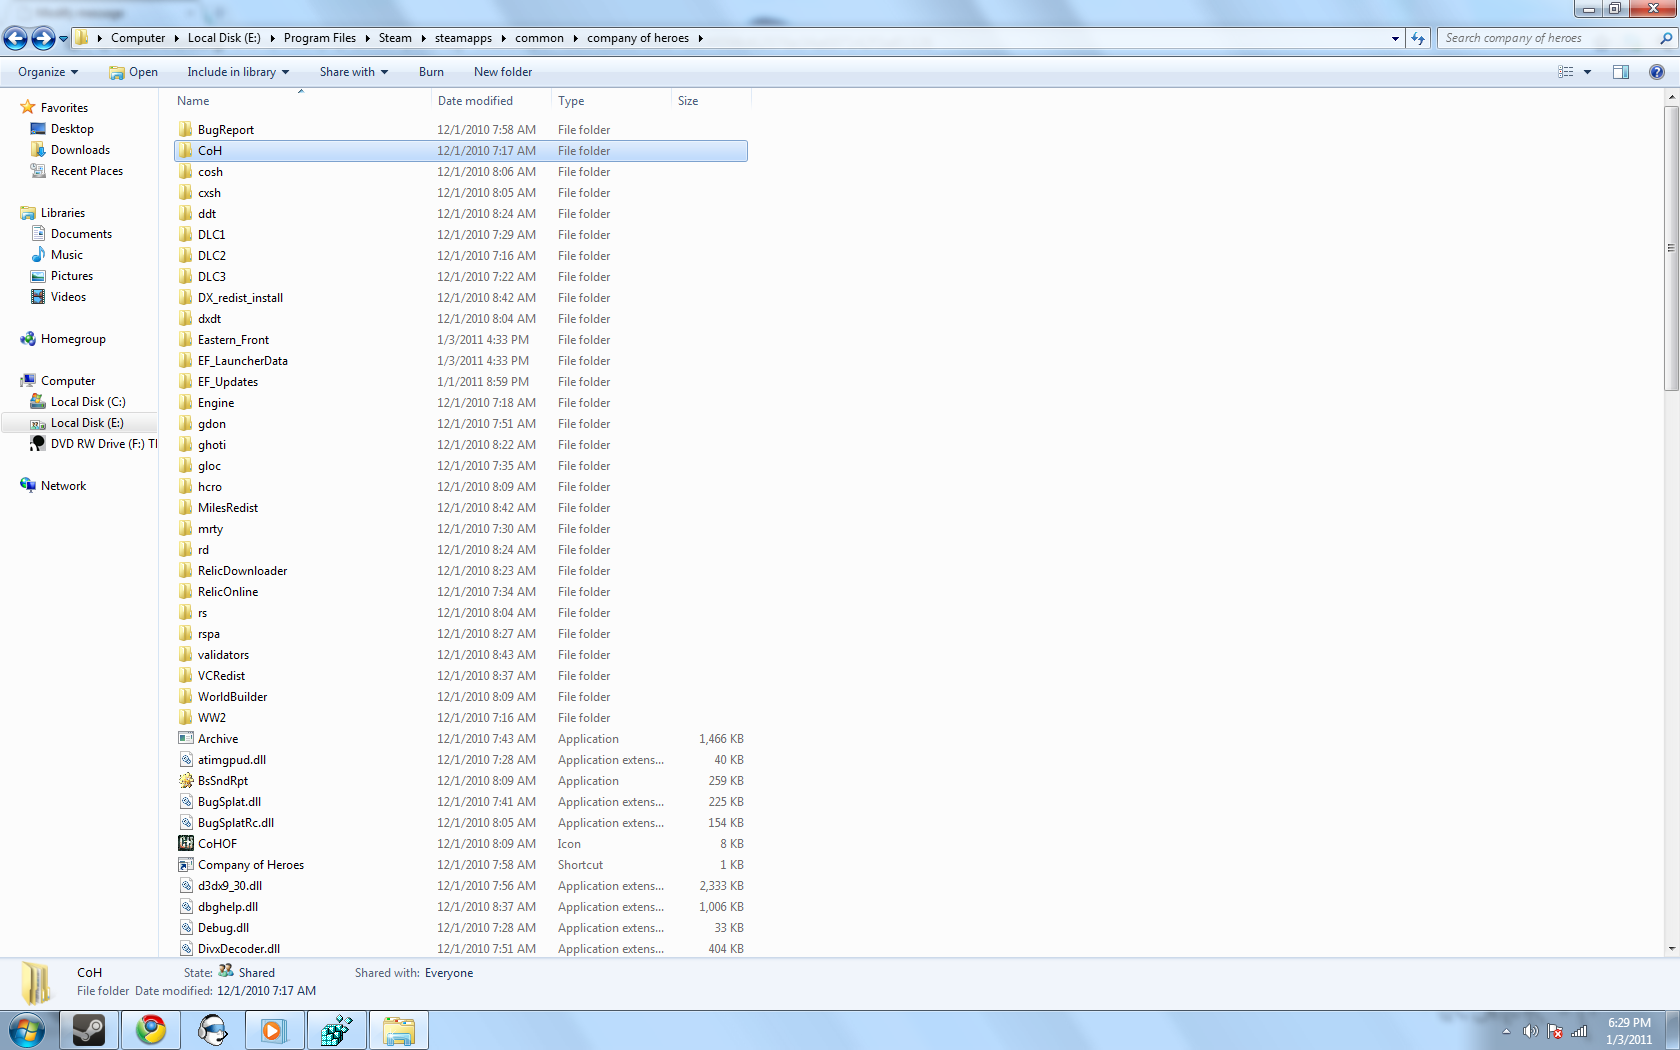Viewport: 1680px width, 1050px height.
Task: Select Desktop in Favorites
Action: 72,129
